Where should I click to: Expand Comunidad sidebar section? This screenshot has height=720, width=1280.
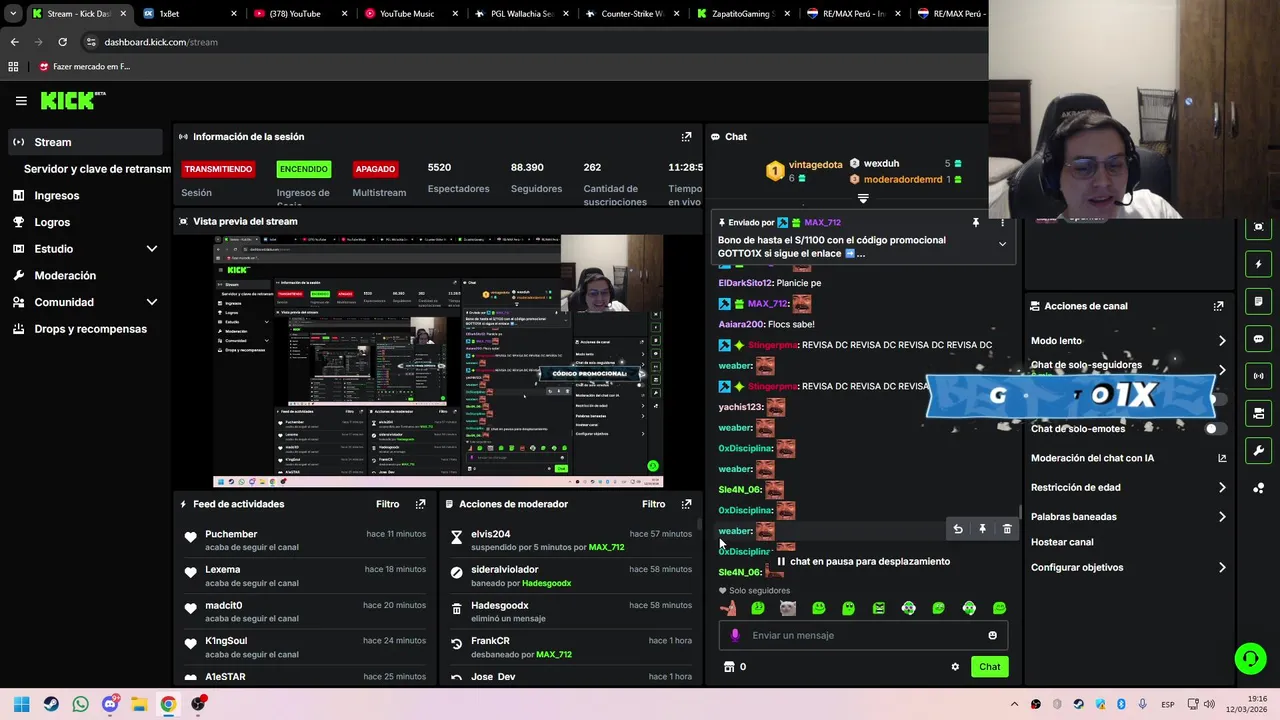152,302
